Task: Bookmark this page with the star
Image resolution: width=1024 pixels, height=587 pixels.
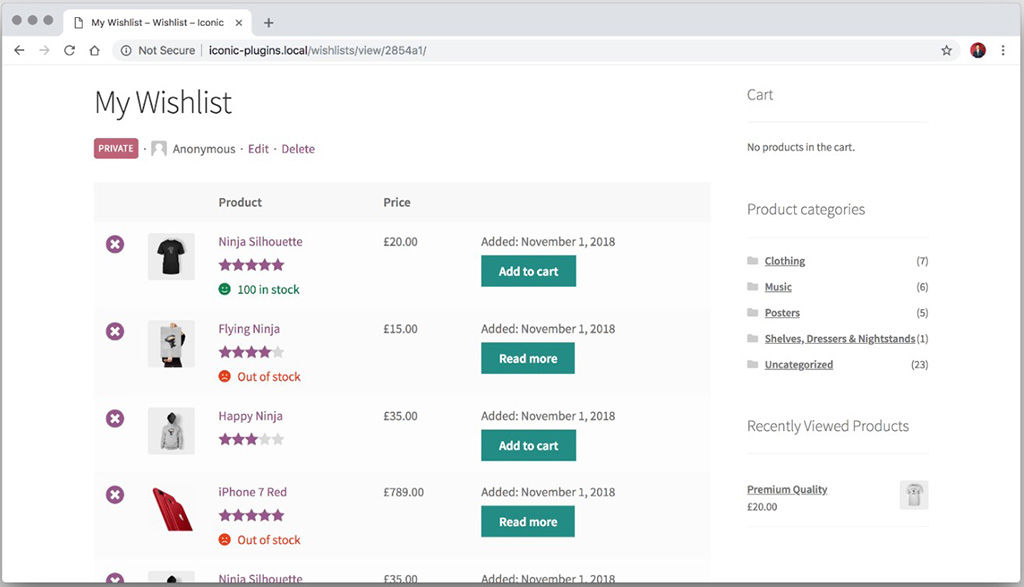Action: click(946, 50)
